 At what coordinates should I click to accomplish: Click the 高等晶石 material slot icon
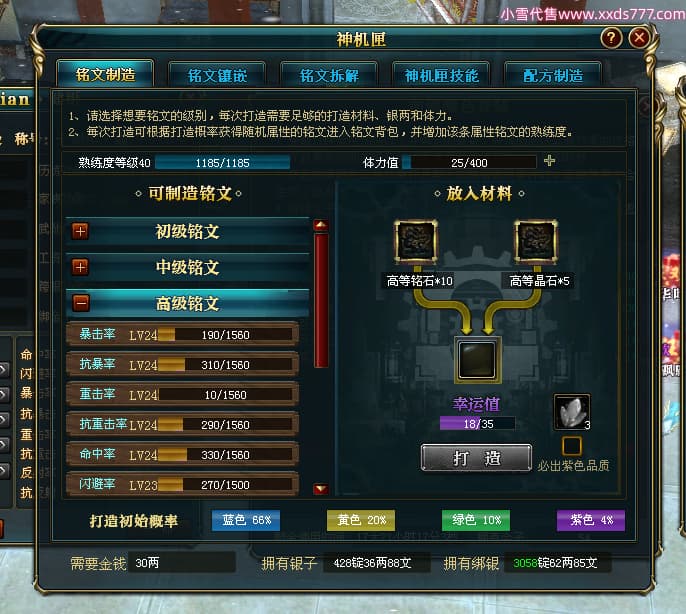pos(536,241)
